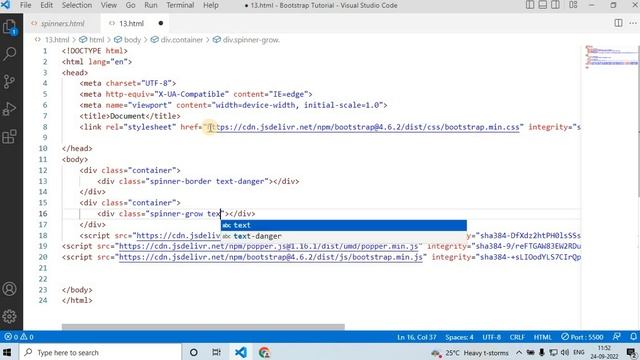This screenshot has width=640, height=360.
Task: Open the feedback icon in status bar
Action: pyautogui.click(x=616, y=337)
